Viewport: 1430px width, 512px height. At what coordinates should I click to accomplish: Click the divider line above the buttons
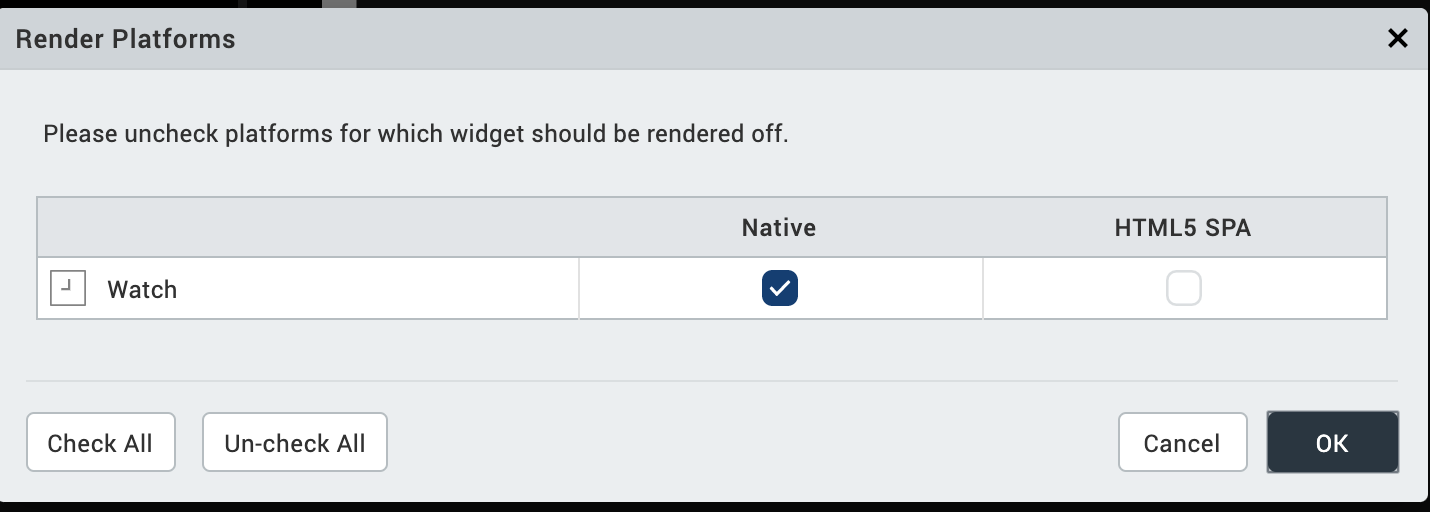(712, 381)
